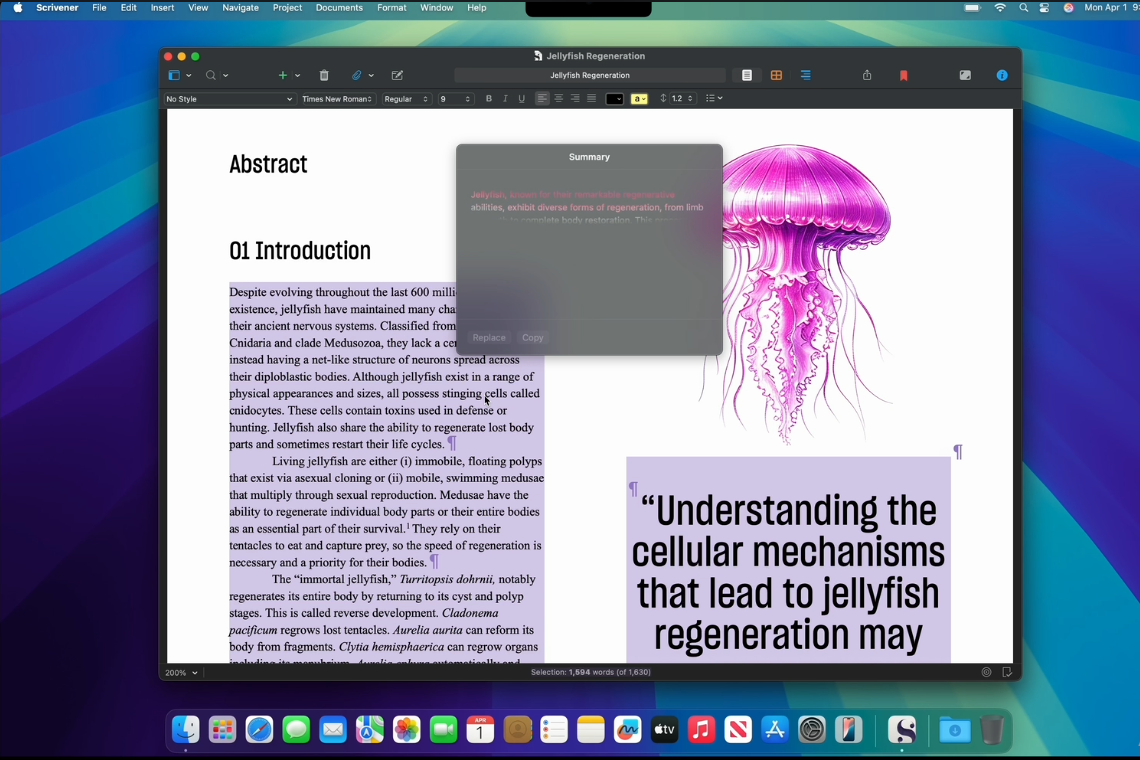Image resolution: width=1140 pixels, height=760 pixels.
Task: Open Finder from the dock
Action: [x=186, y=729]
